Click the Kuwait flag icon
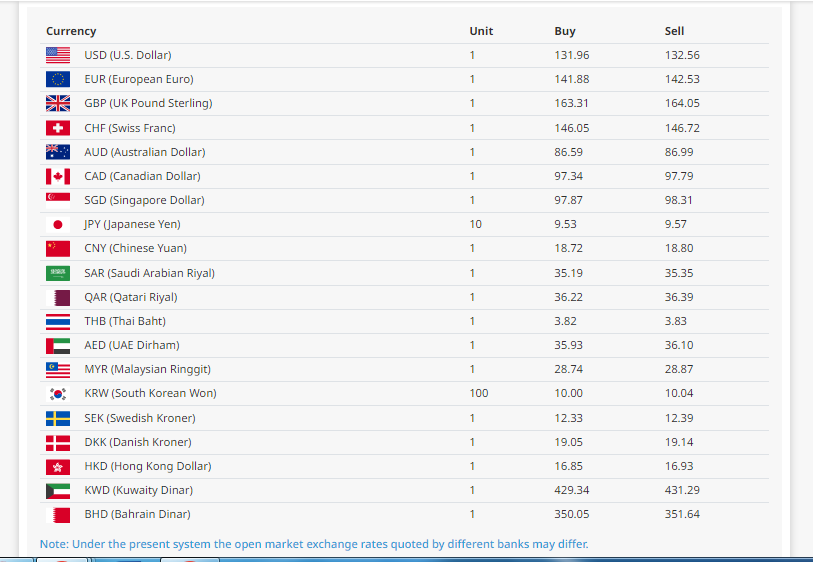813x562 pixels. [x=58, y=490]
